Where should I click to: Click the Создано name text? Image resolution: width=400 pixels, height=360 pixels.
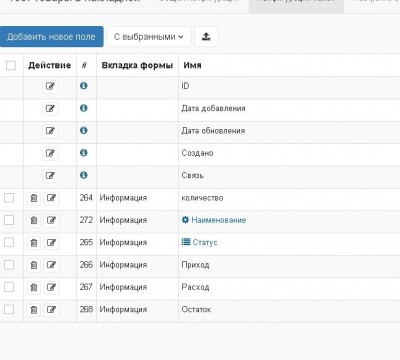click(x=197, y=153)
